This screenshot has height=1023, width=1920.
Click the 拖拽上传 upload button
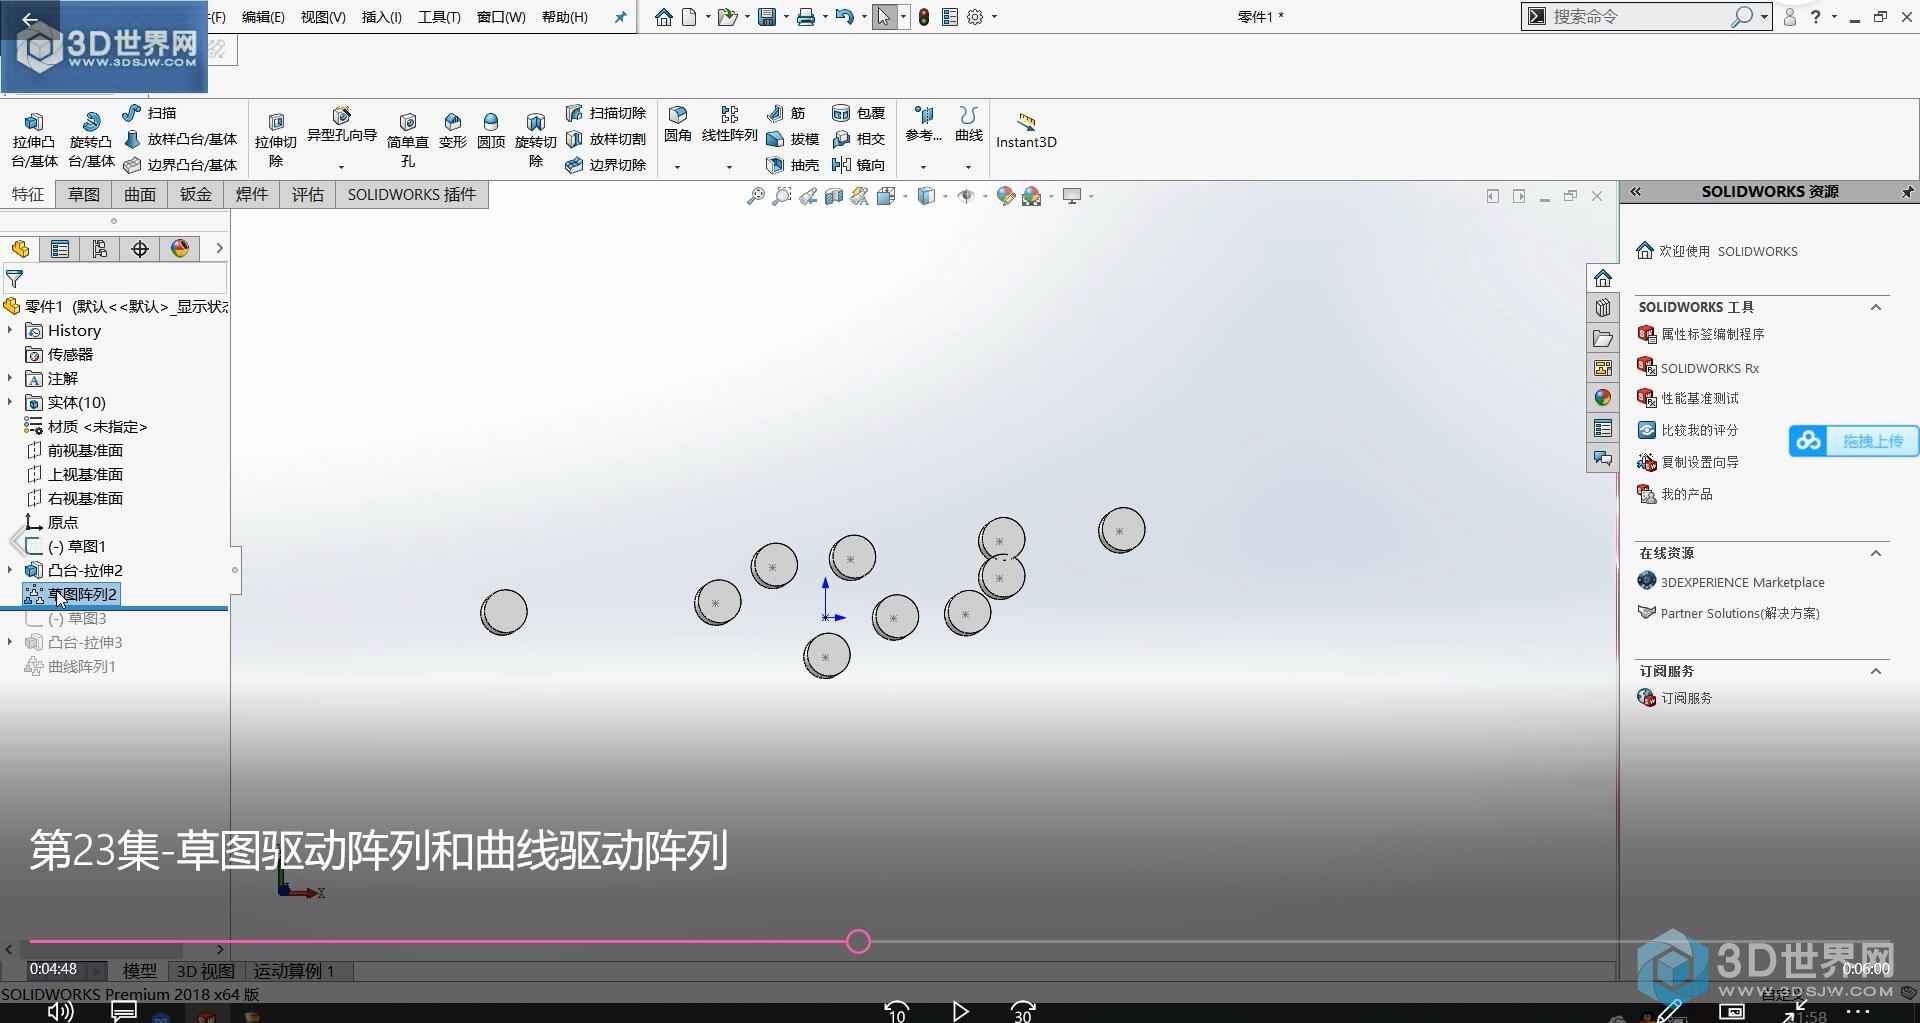point(1854,441)
